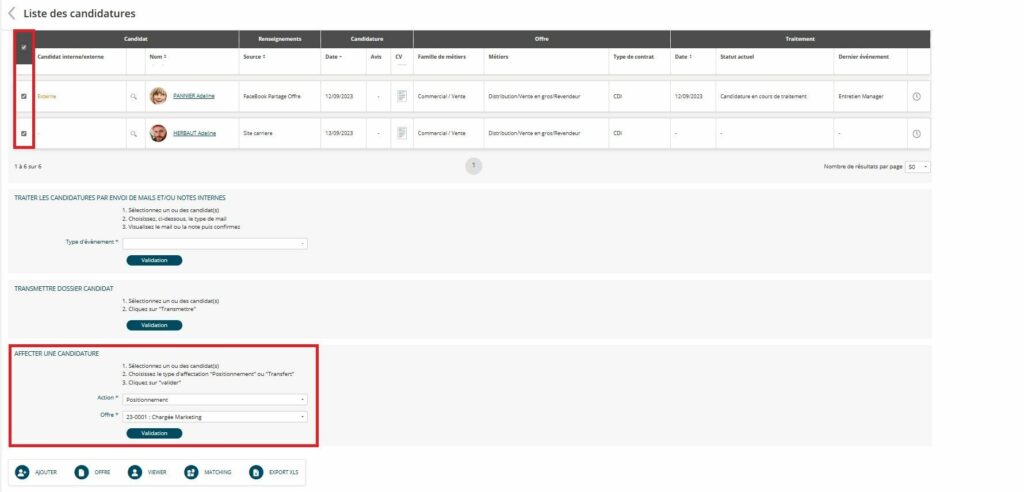1024x492 pixels.
Task: Open the VIEWER icon in bottom toolbar
Action: [x=134, y=472]
